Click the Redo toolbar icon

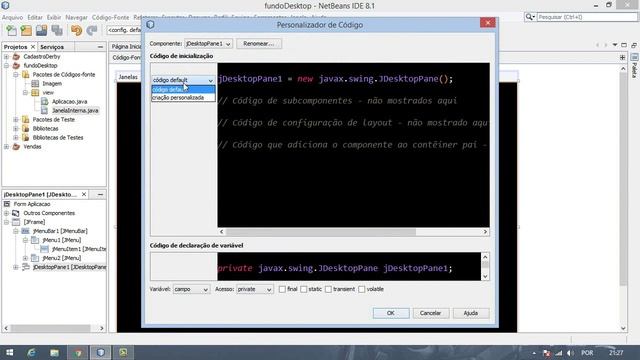coord(92,31)
